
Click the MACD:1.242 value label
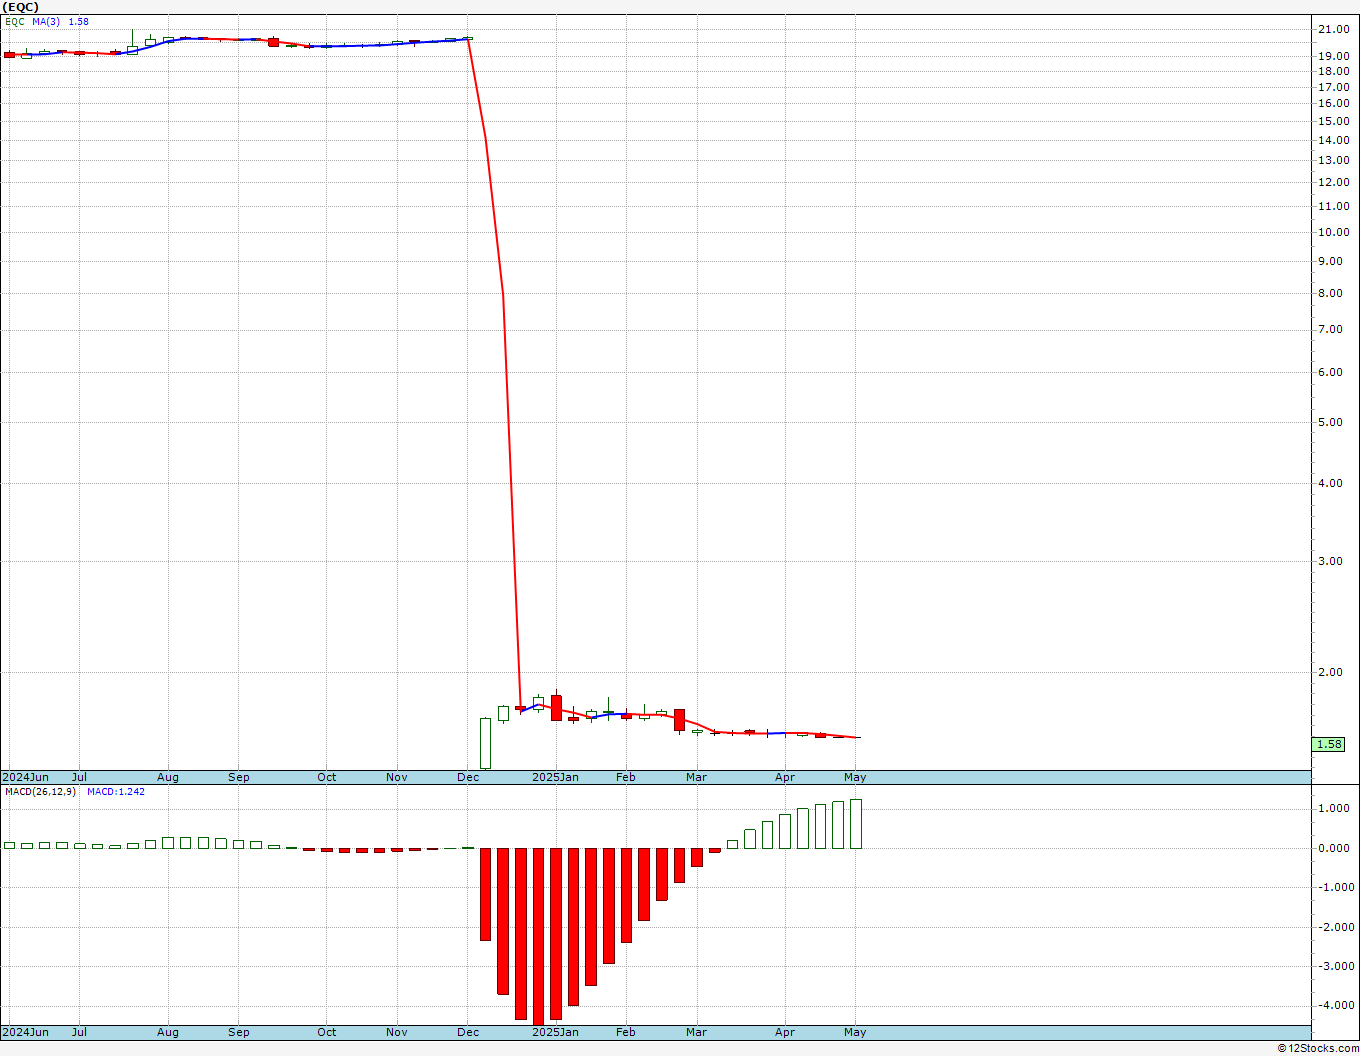point(116,791)
